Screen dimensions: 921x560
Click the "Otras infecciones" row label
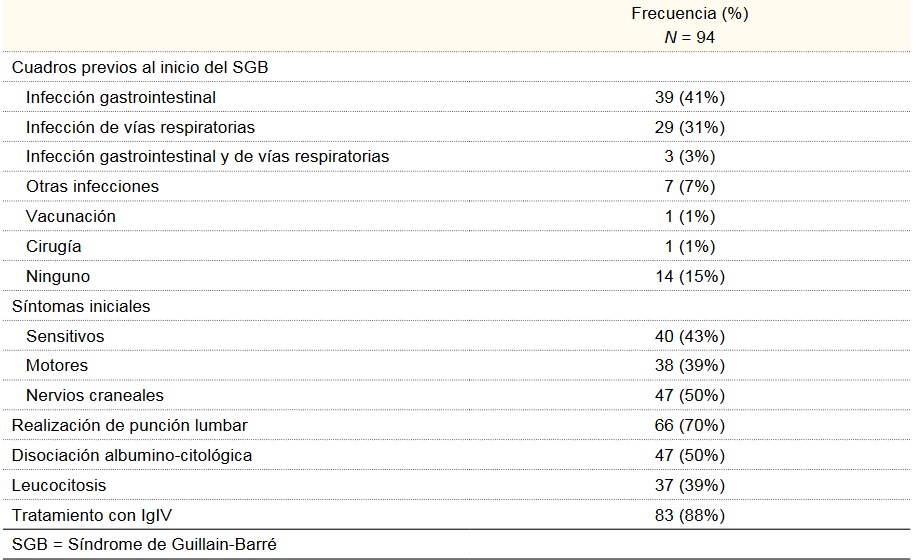coord(92,187)
